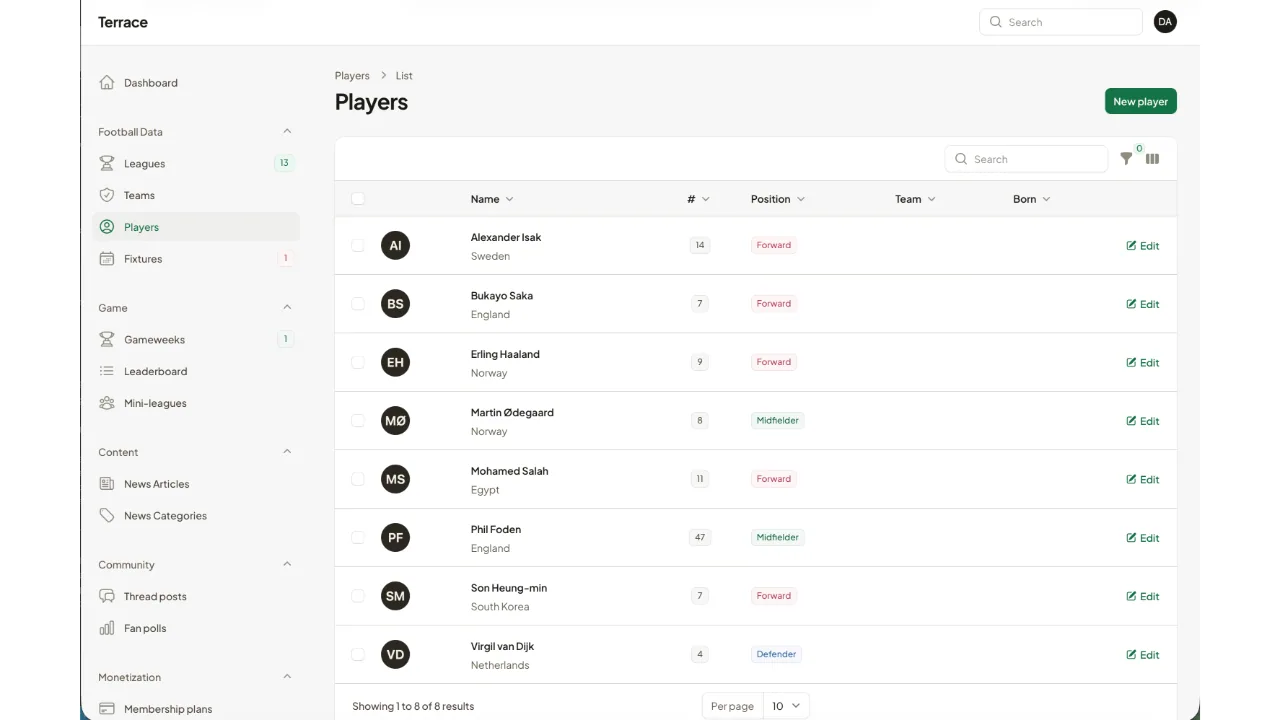The width and height of the screenshot is (1280, 720).
Task: Click the Mini-leagues group icon
Action: [x=107, y=403]
